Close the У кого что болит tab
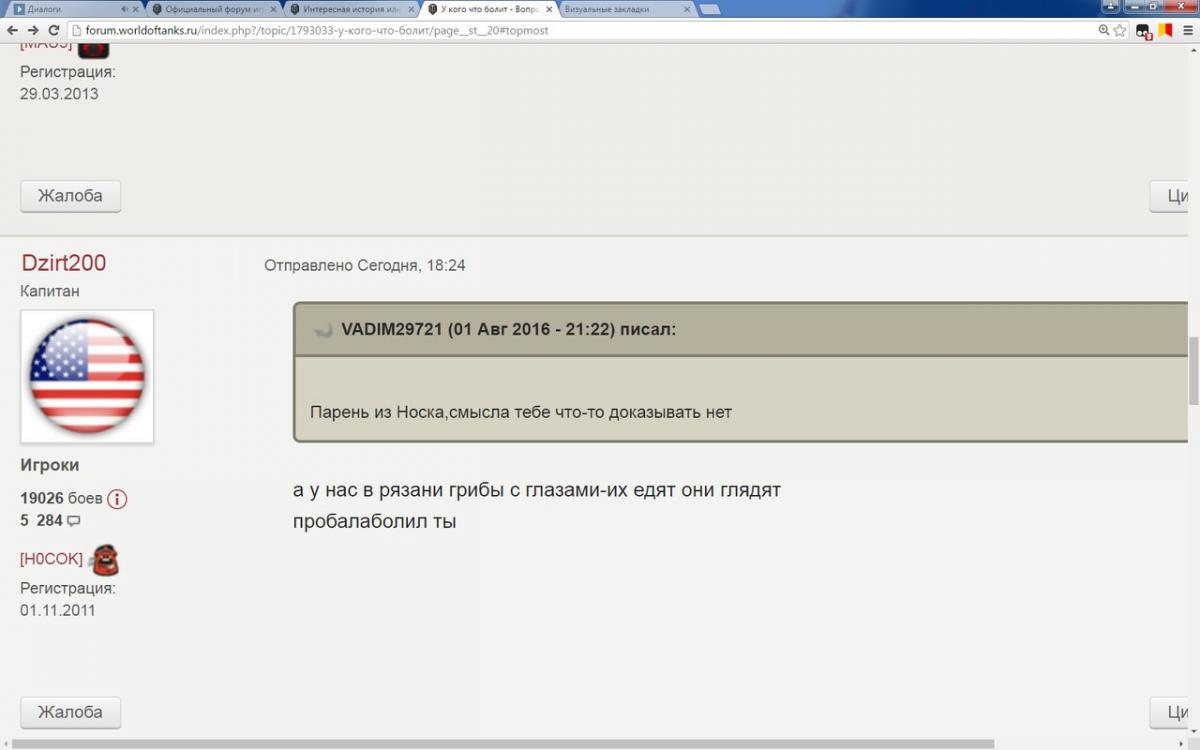The width and height of the screenshot is (1200, 750). [548, 9]
